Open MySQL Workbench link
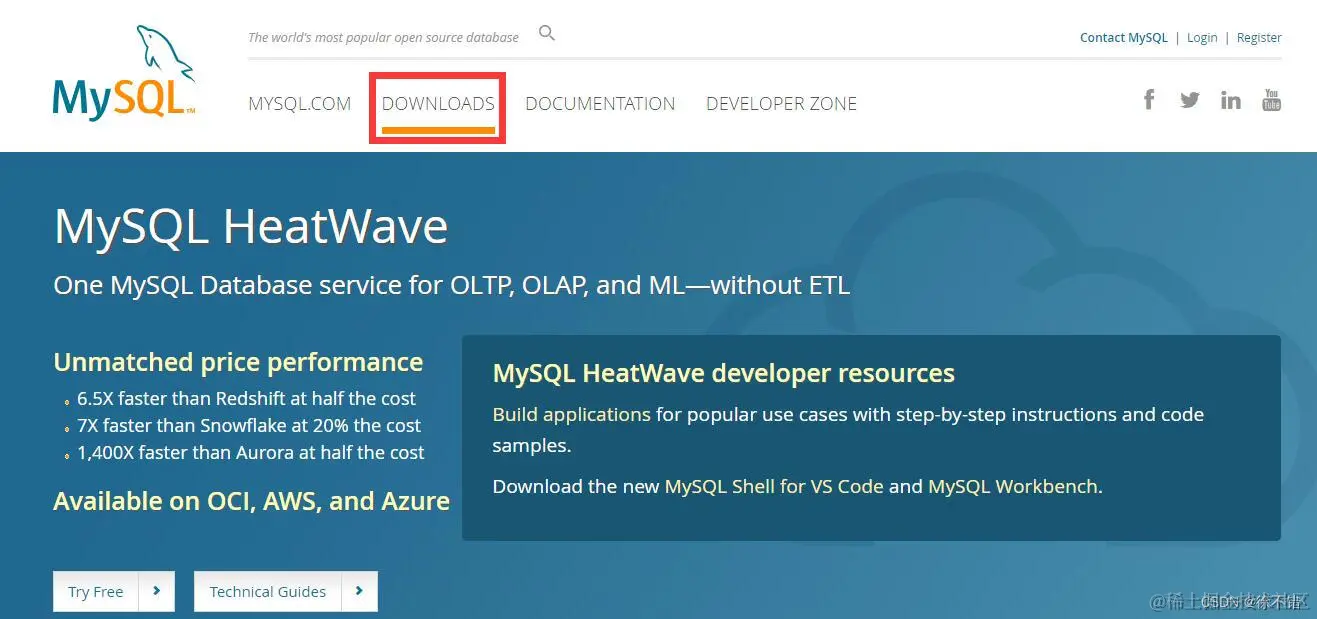 1013,487
